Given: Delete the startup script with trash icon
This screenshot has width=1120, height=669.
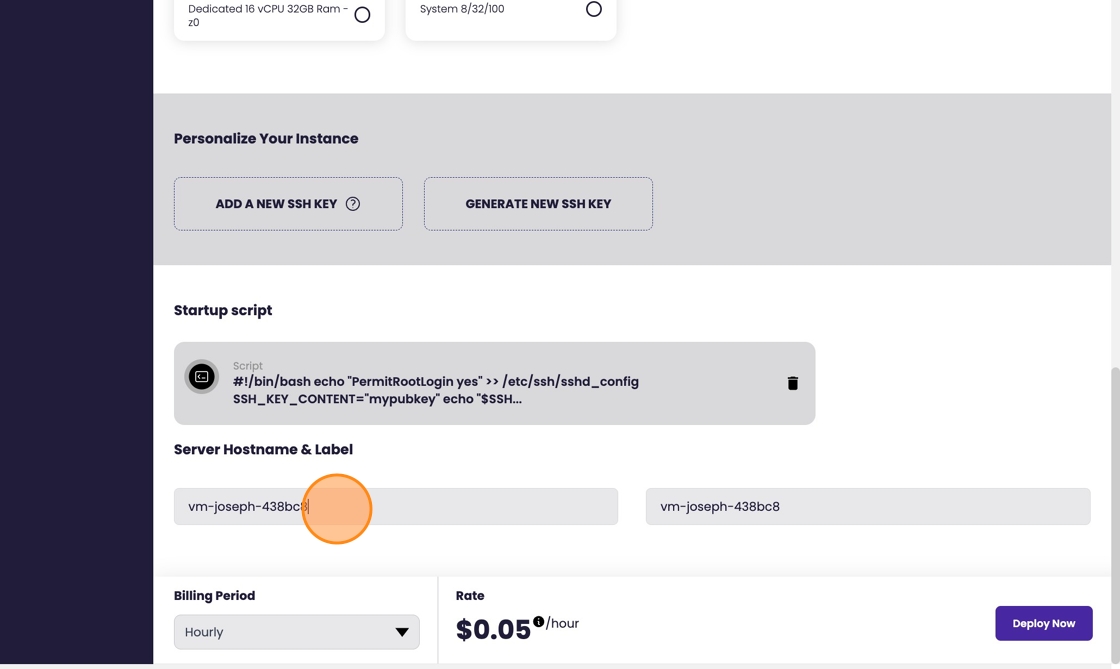Looking at the screenshot, I should pyautogui.click(x=793, y=383).
